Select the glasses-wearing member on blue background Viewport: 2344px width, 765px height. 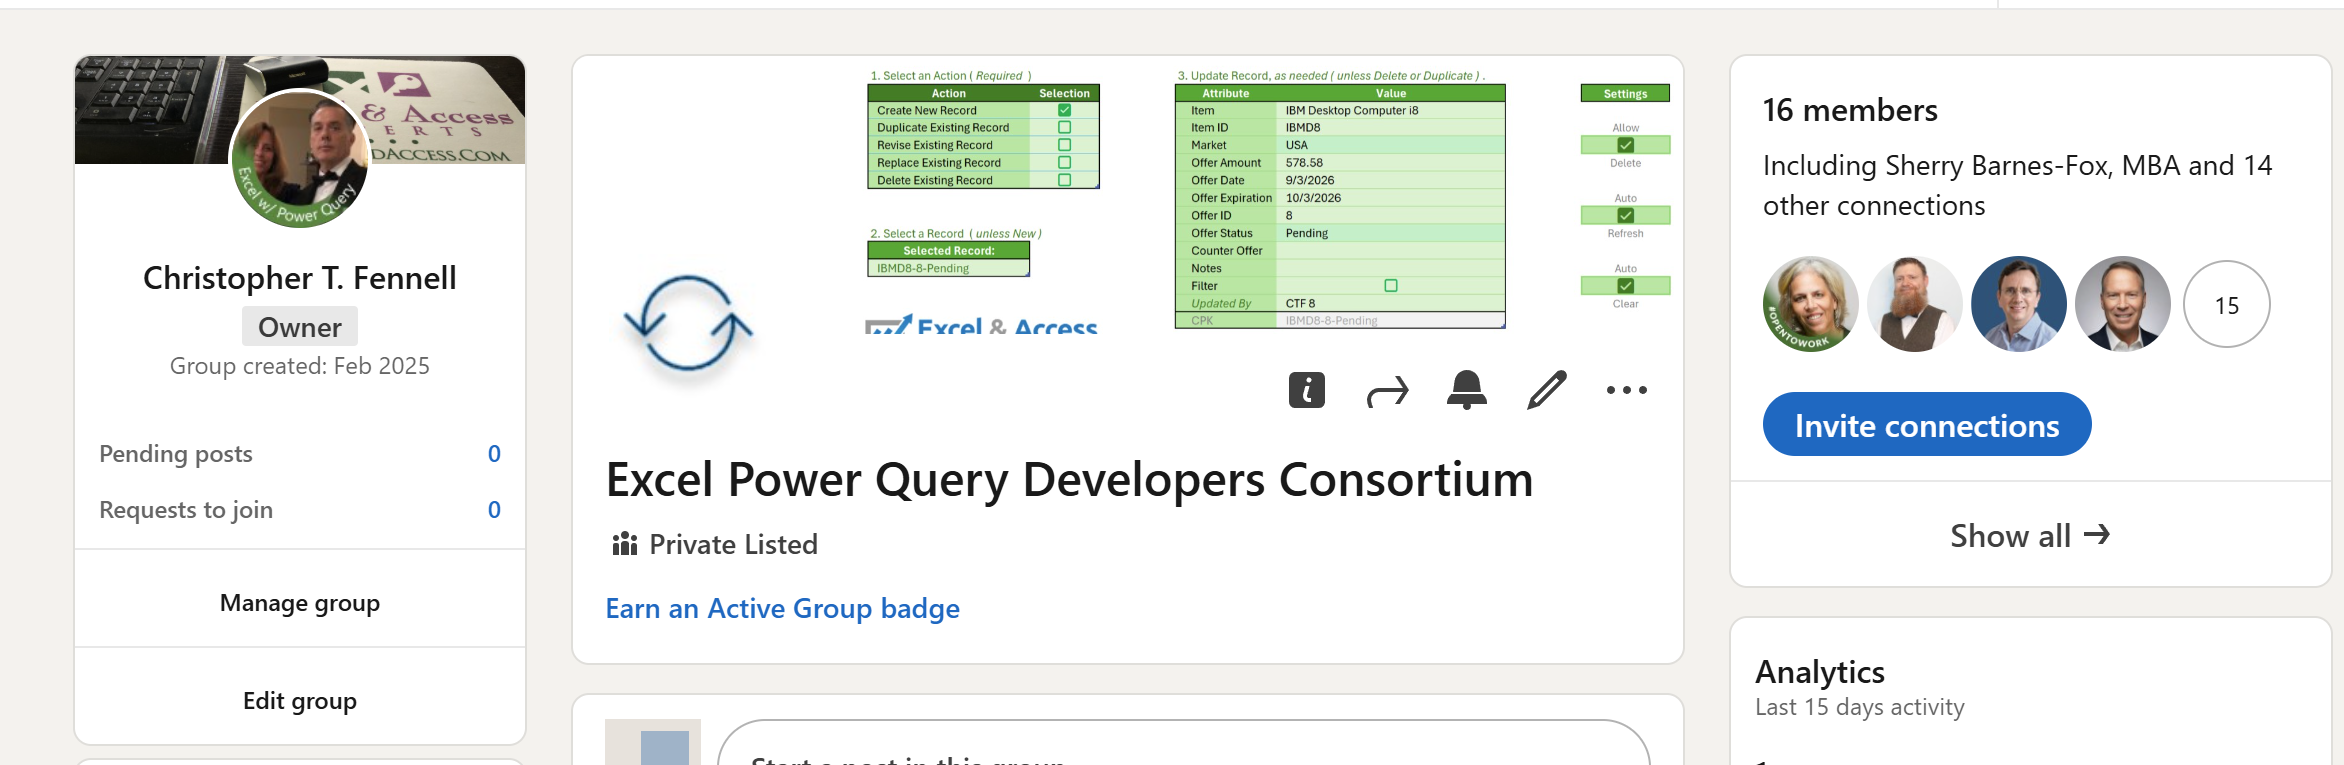(x=2019, y=304)
